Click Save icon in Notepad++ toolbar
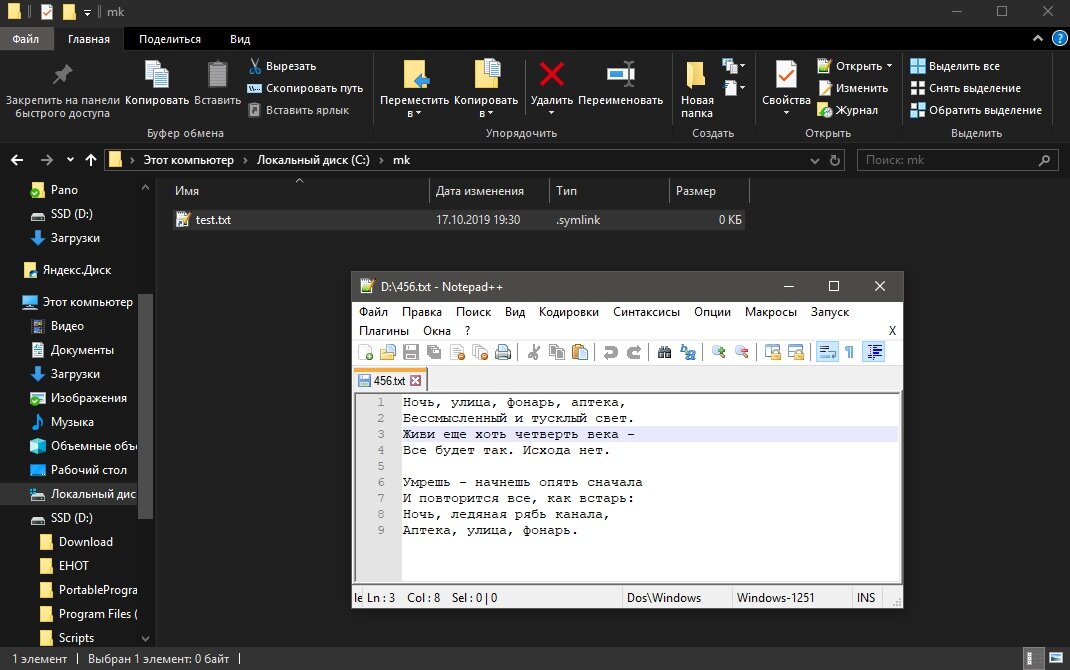This screenshot has height=670, width=1070. (x=411, y=352)
